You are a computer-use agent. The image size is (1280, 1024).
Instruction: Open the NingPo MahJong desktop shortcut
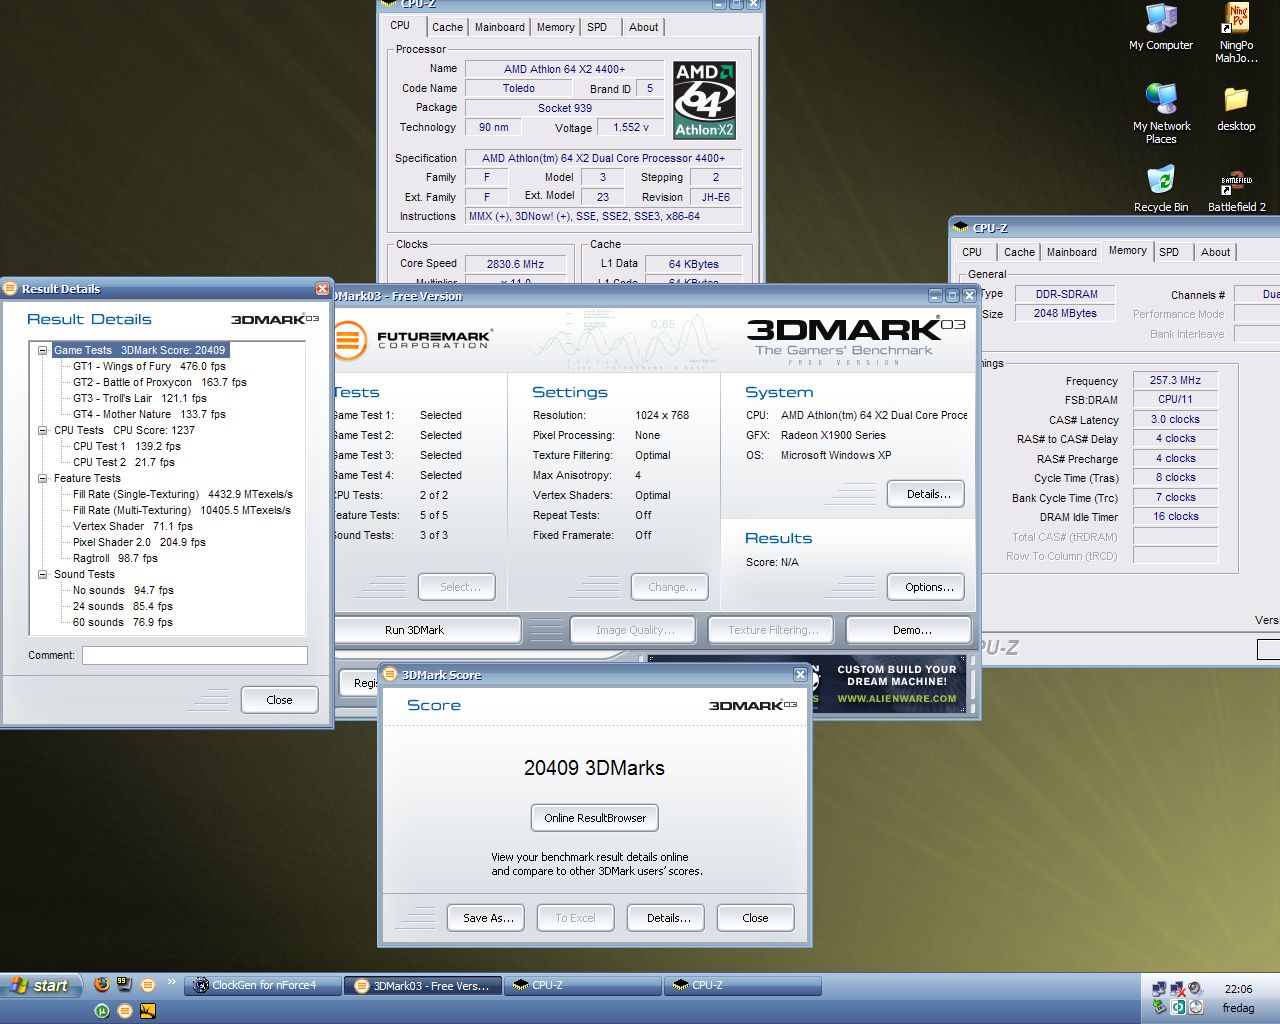(1236, 32)
